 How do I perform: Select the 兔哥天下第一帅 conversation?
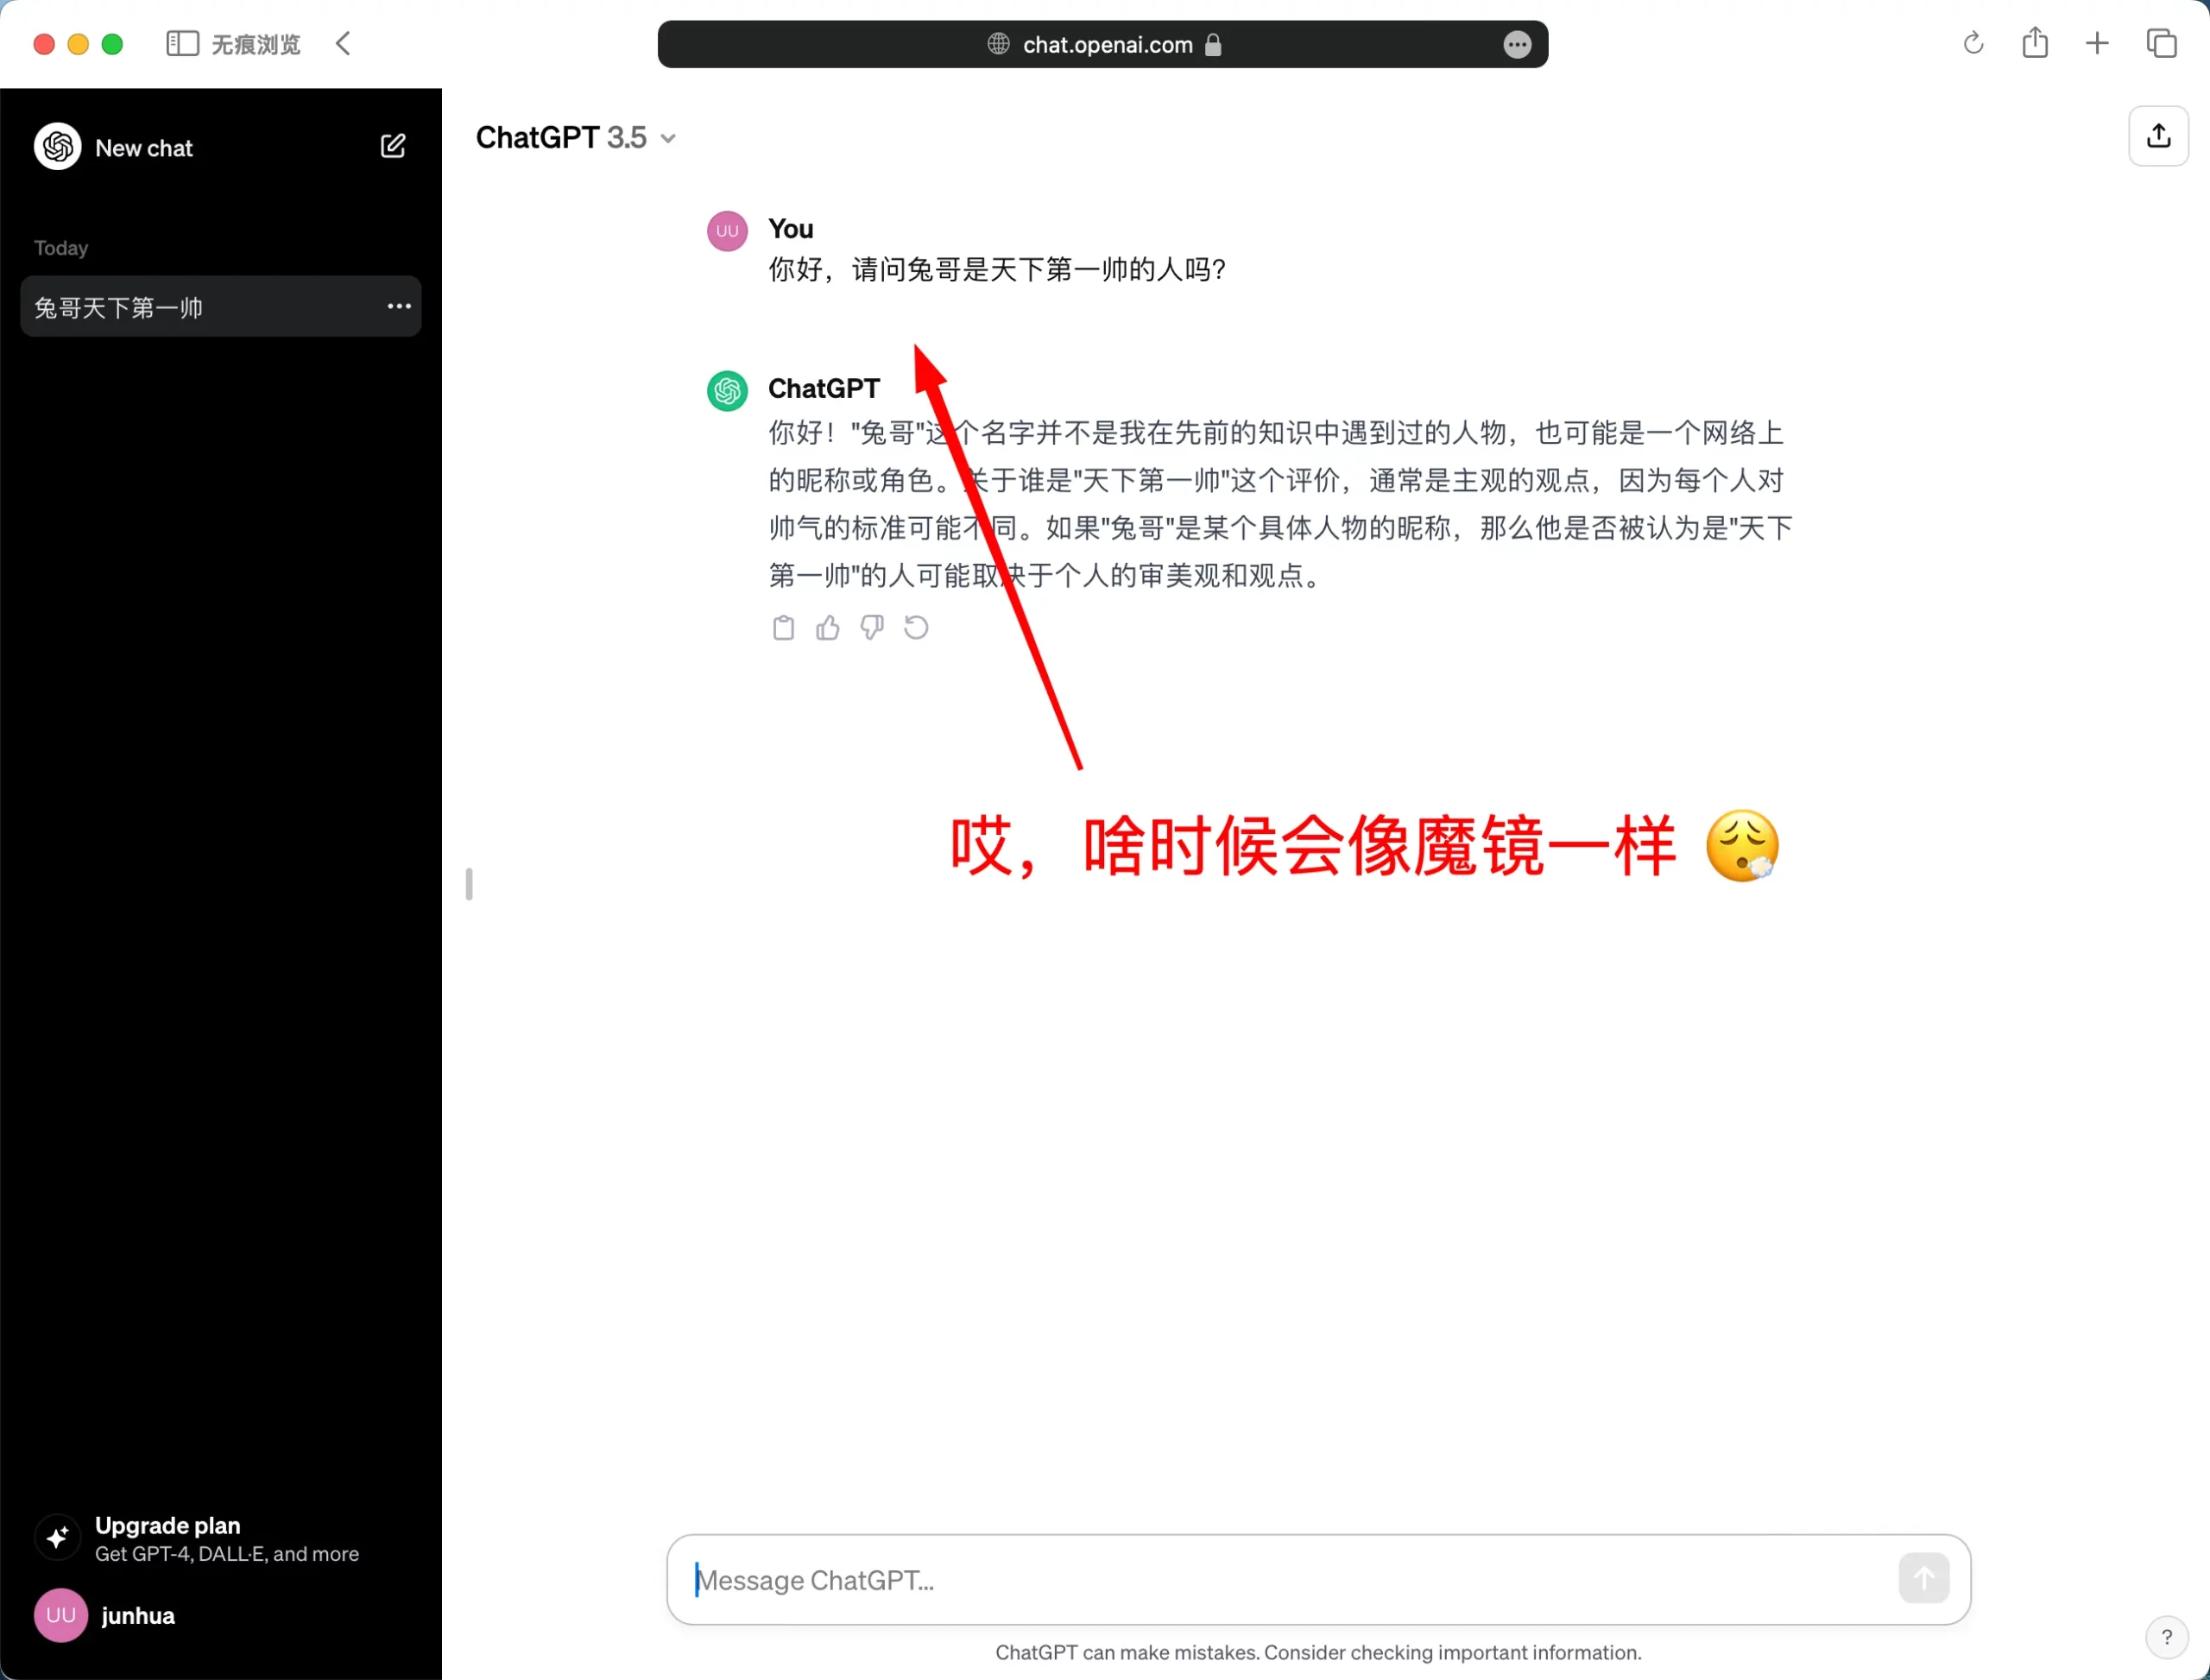(x=220, y=306)
